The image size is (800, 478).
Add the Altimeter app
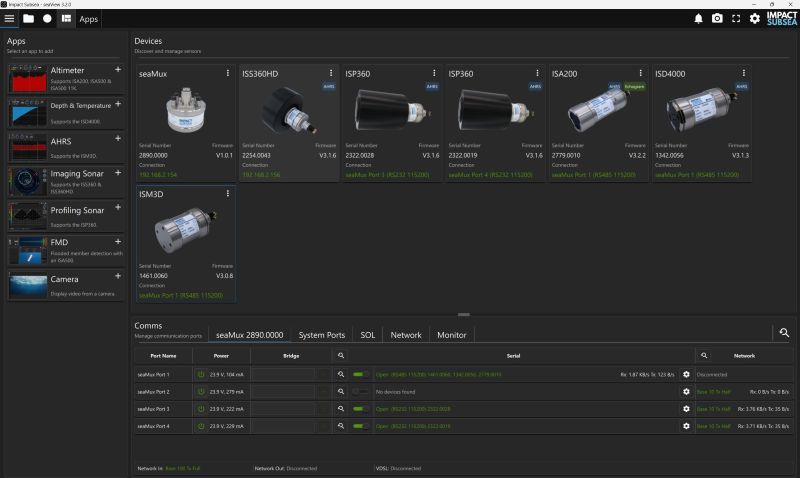[118, 69]
